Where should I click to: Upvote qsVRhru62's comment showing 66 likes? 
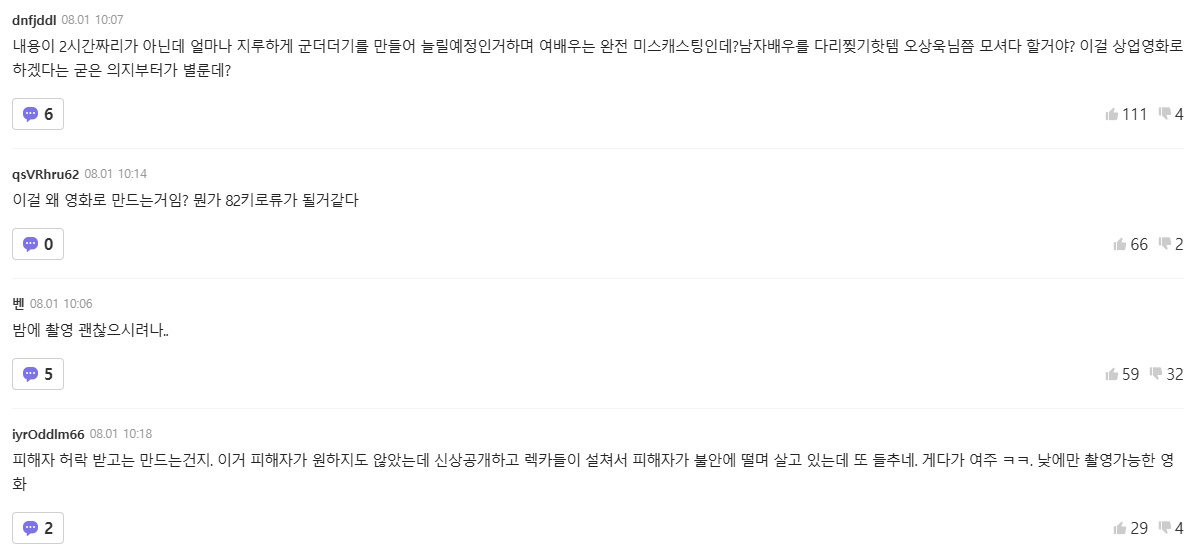(1130, 244)
